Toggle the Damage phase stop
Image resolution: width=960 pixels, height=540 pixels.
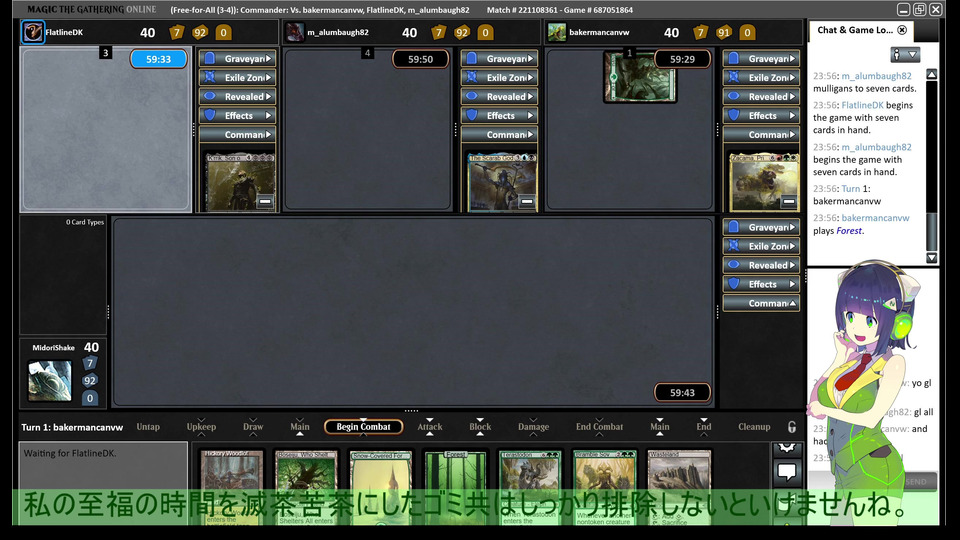click(533, 427)
